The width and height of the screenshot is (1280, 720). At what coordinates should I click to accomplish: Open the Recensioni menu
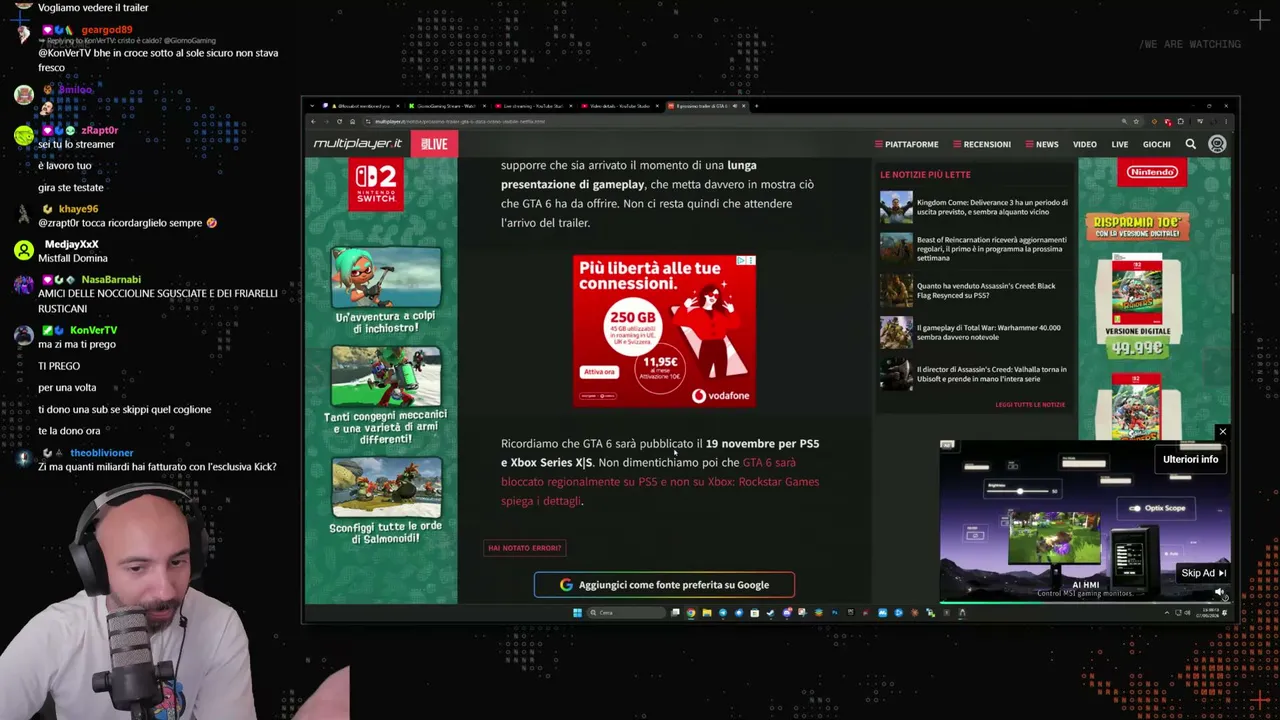tap(981, 144)
